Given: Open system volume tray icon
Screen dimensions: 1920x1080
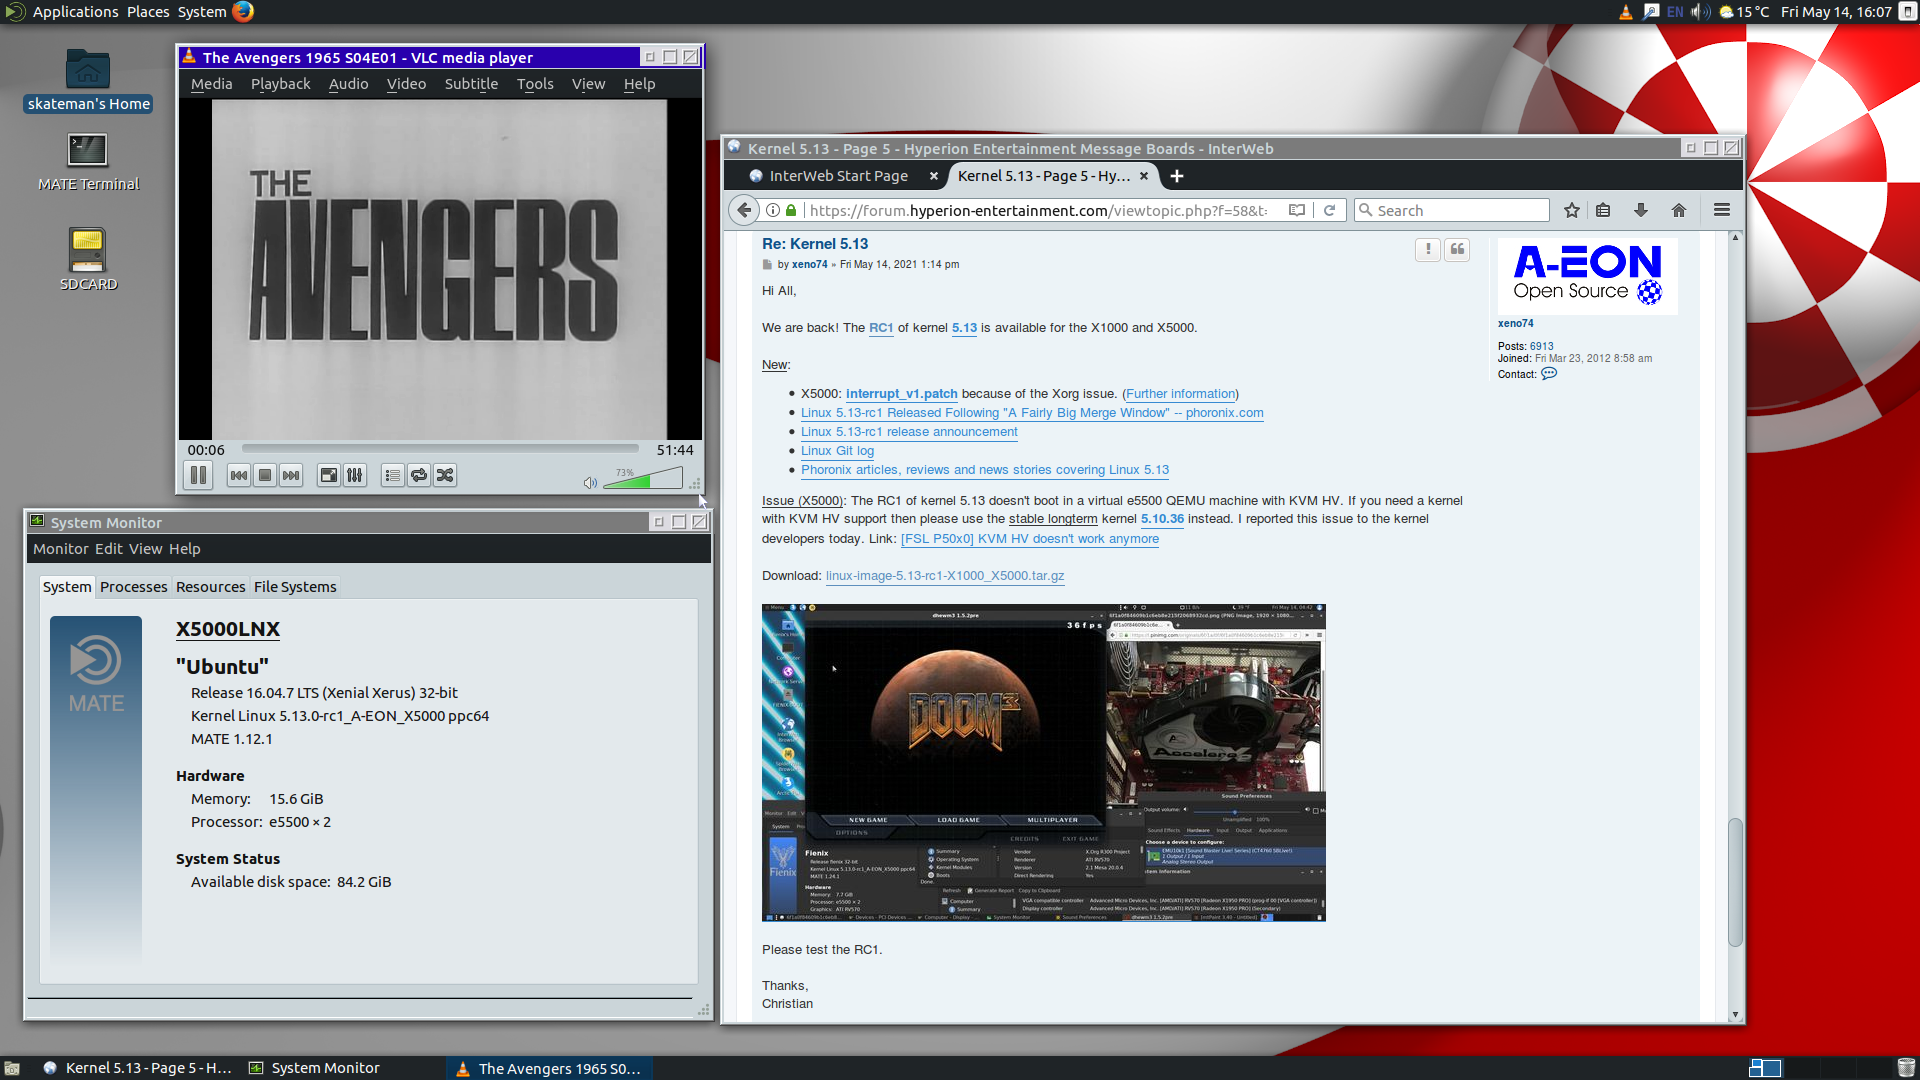Looking at the screenshot, I should pyautogui.click(x=1699, y=12).
